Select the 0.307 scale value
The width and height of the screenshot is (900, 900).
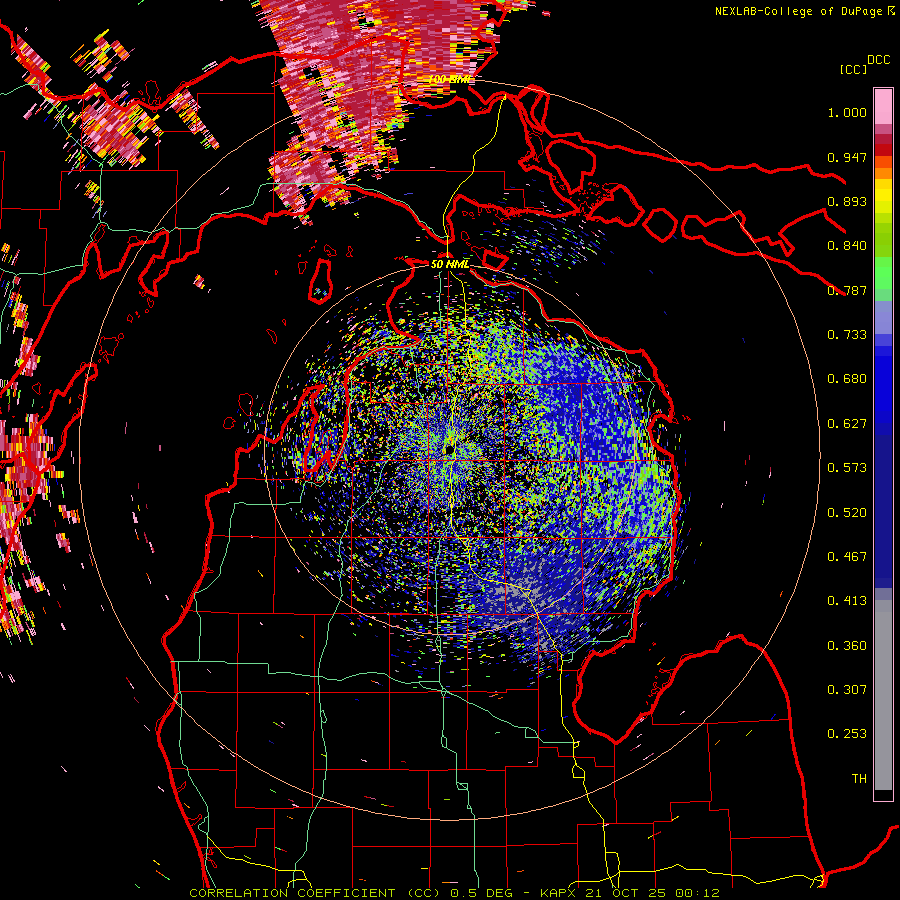[x=847, y=690]
